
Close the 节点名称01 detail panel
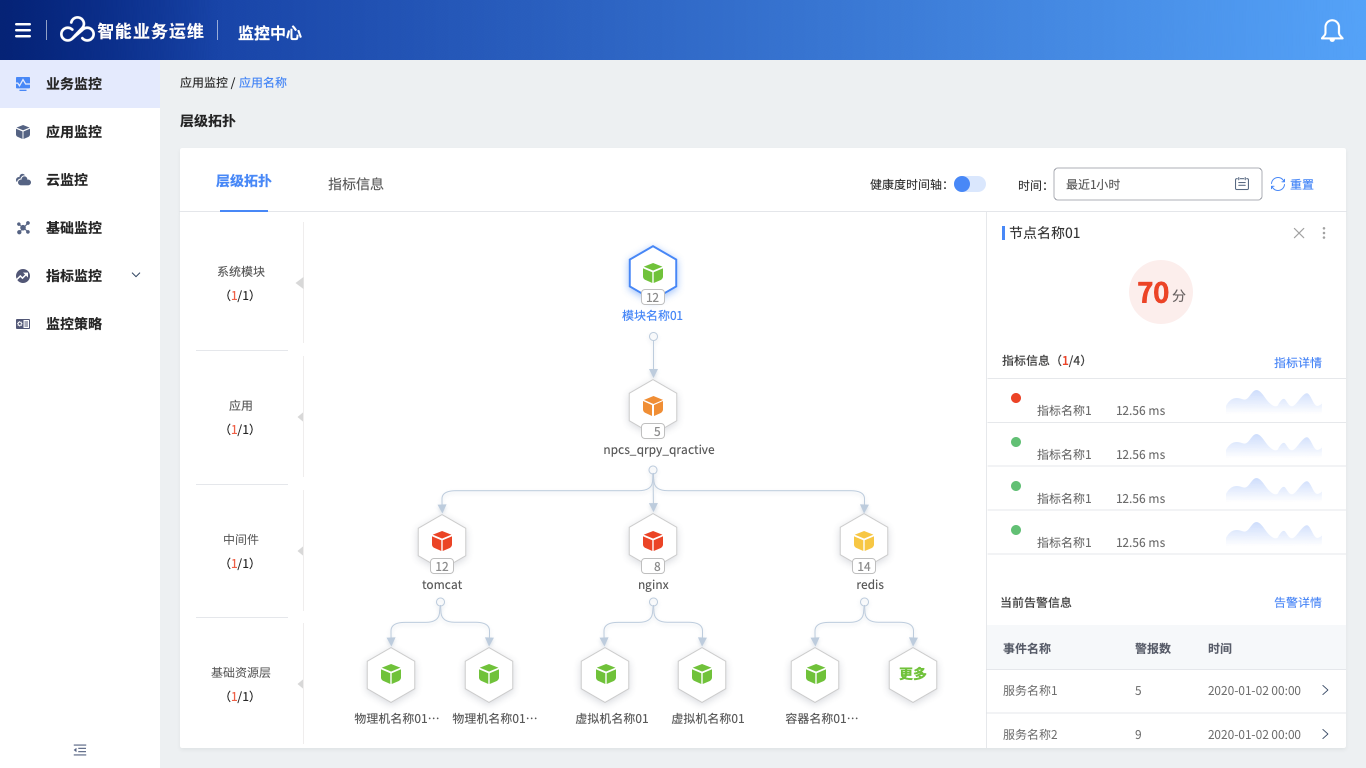coord(1299,233)
